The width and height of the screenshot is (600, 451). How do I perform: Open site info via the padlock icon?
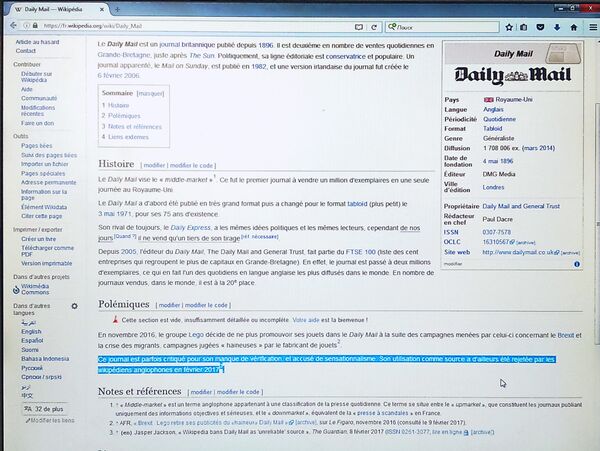pos(35,26)
